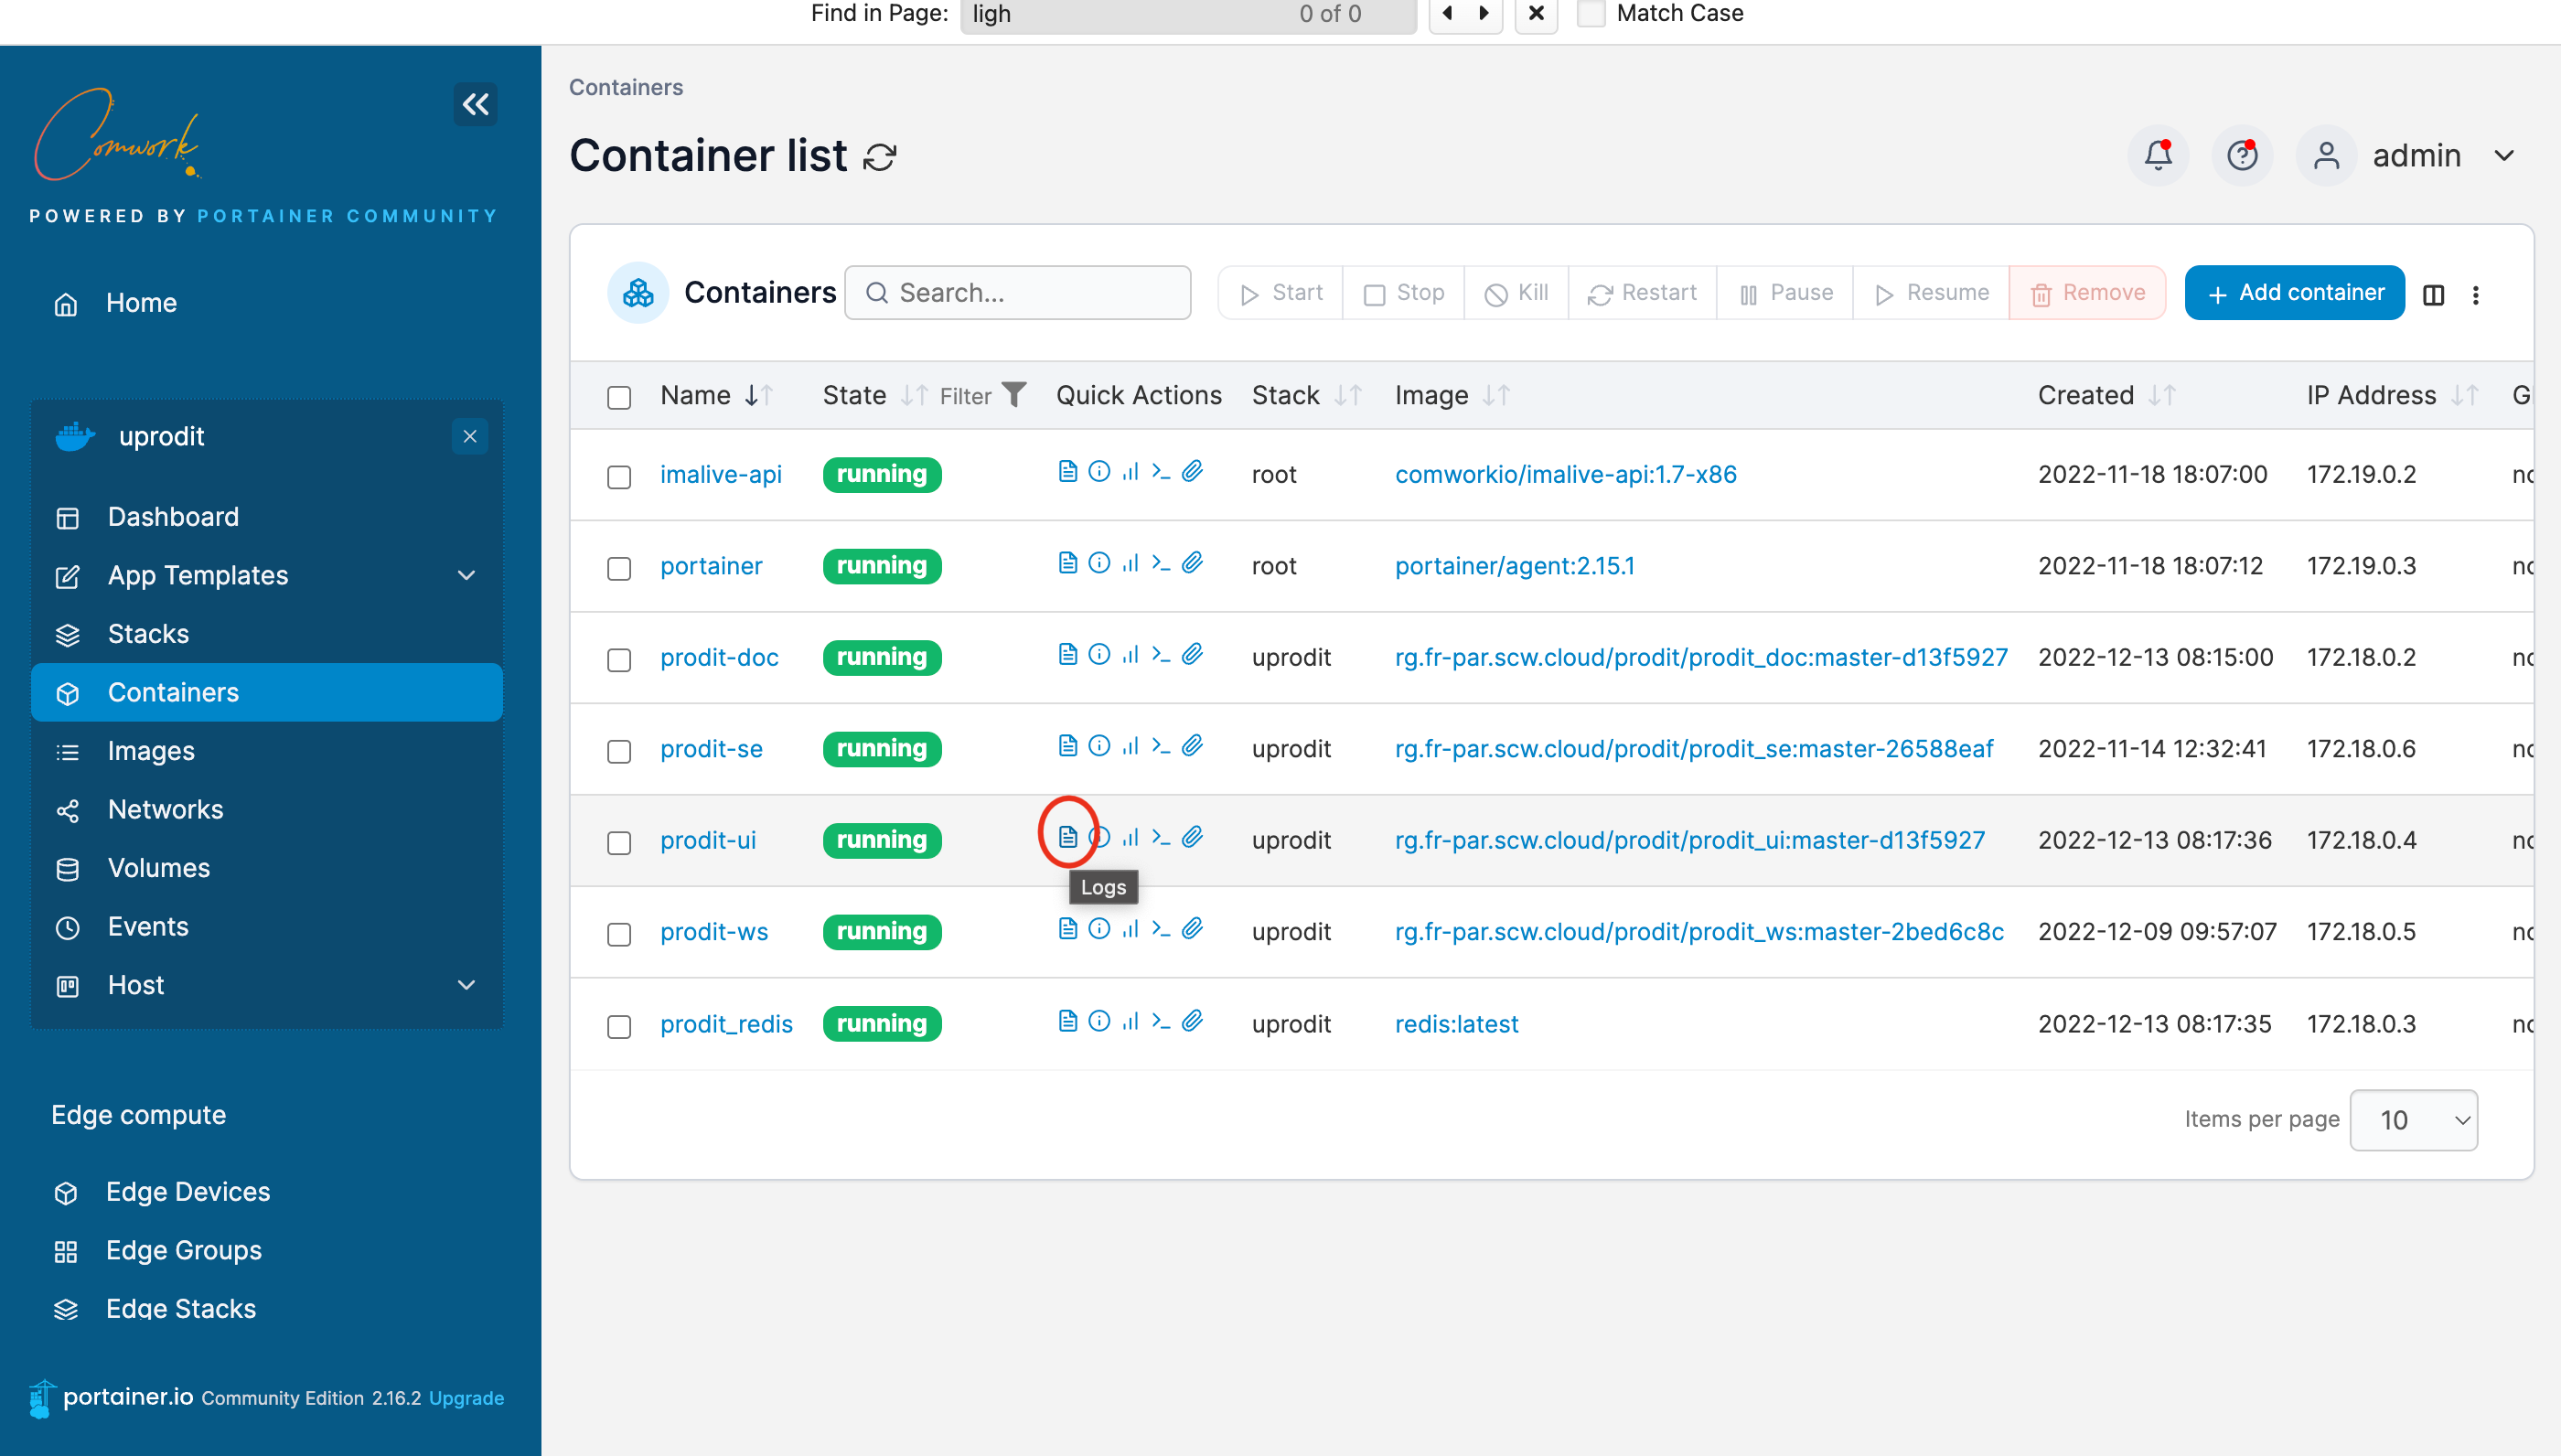The height and width of the screenshot is (1456, 2561).
Task: Enable Match Case checkbox
Action: [x=1591, y=14]
